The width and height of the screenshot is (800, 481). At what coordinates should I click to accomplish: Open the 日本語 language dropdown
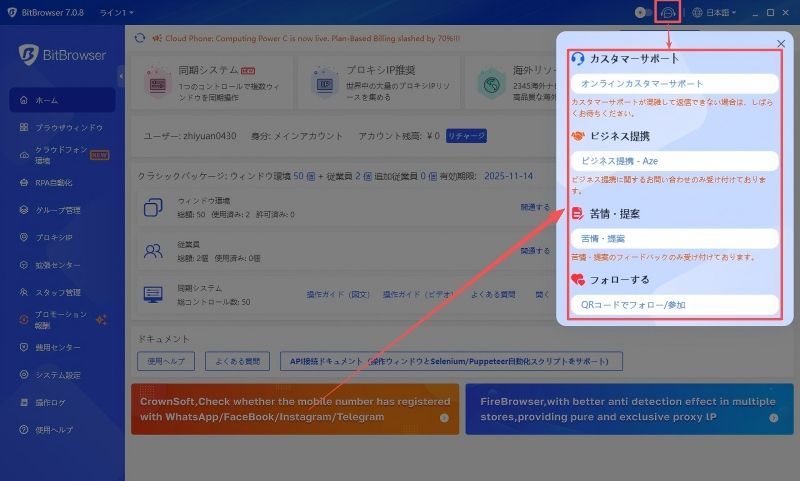tap(714, 13)
